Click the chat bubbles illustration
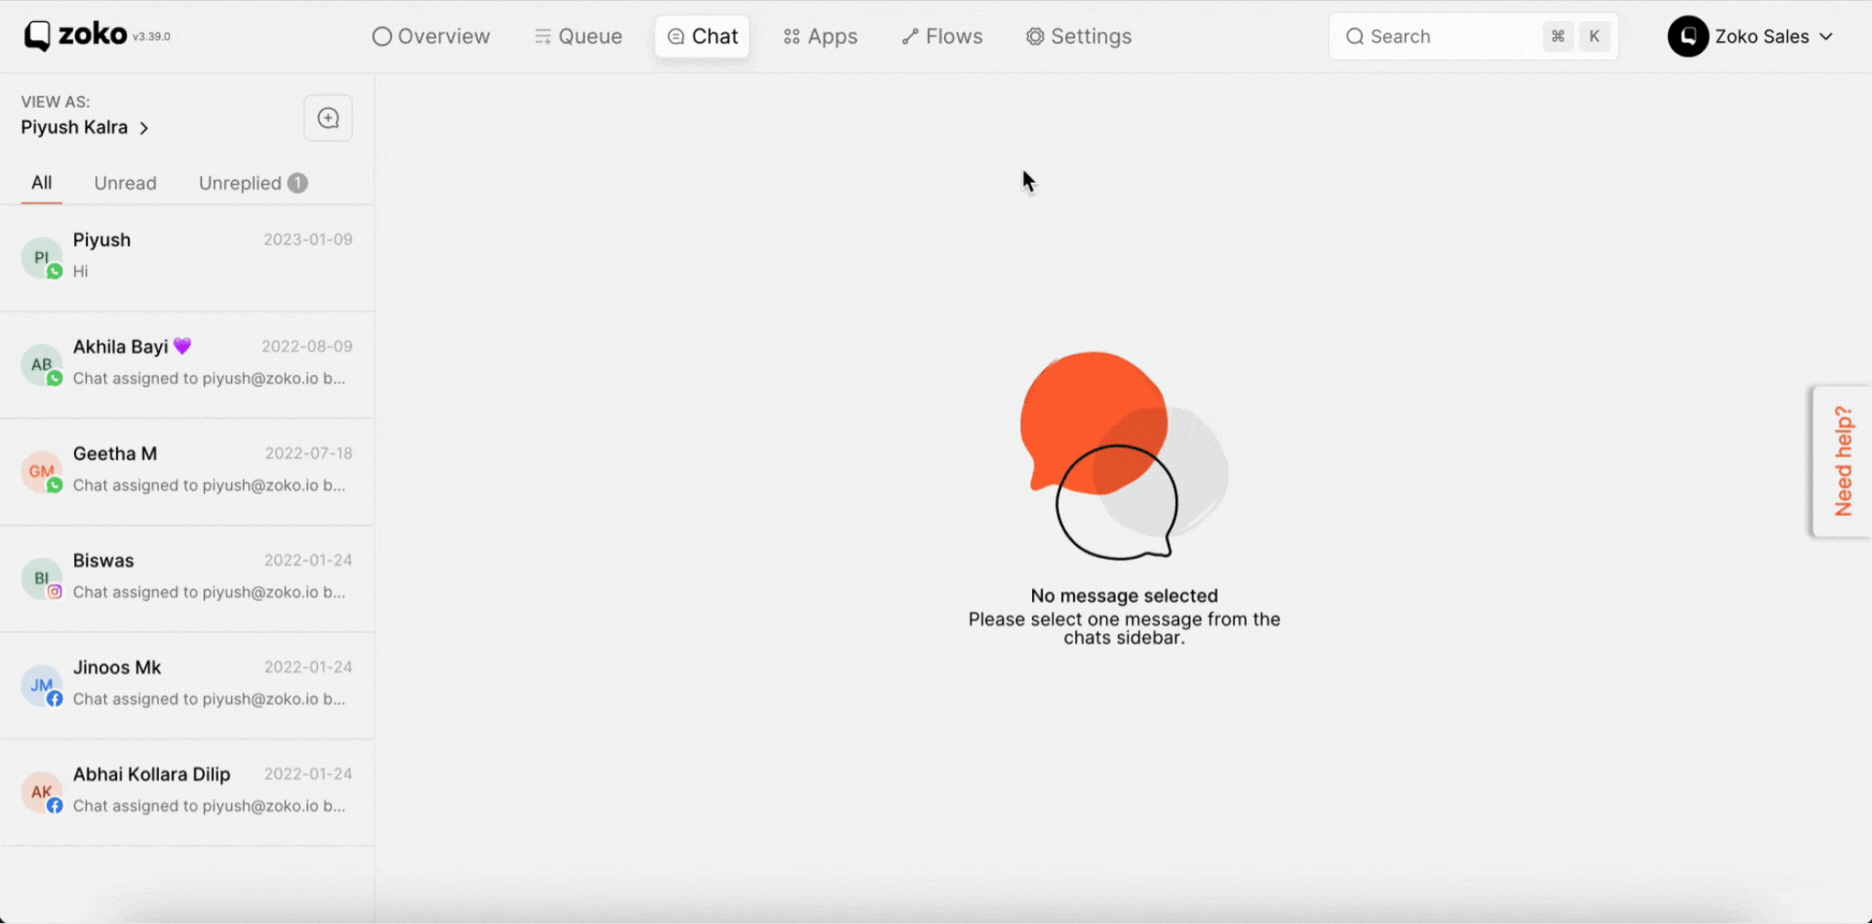 (x=1124, y=455)
